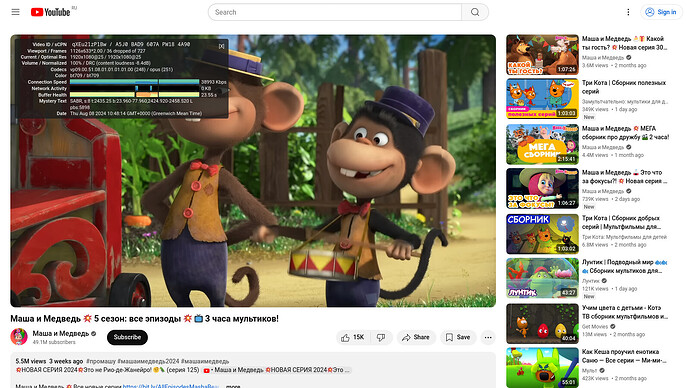Subscribe to Маша и Медведь channel
Viewport: 690px width, 388px height.
tap(127, 337)
